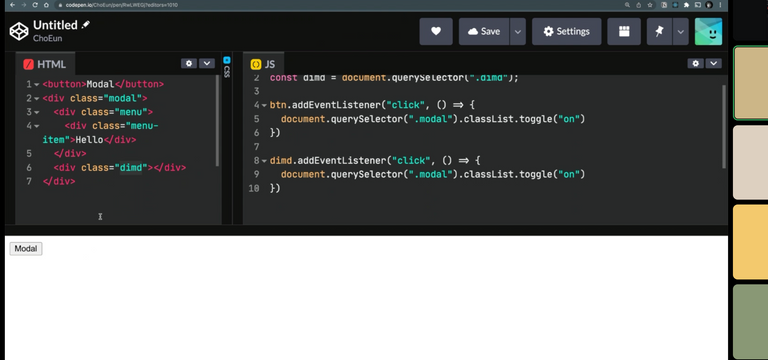Collapse HTML line 4 fold arrow
This screenshot has width=768, height=360.
tap(37, 126)
